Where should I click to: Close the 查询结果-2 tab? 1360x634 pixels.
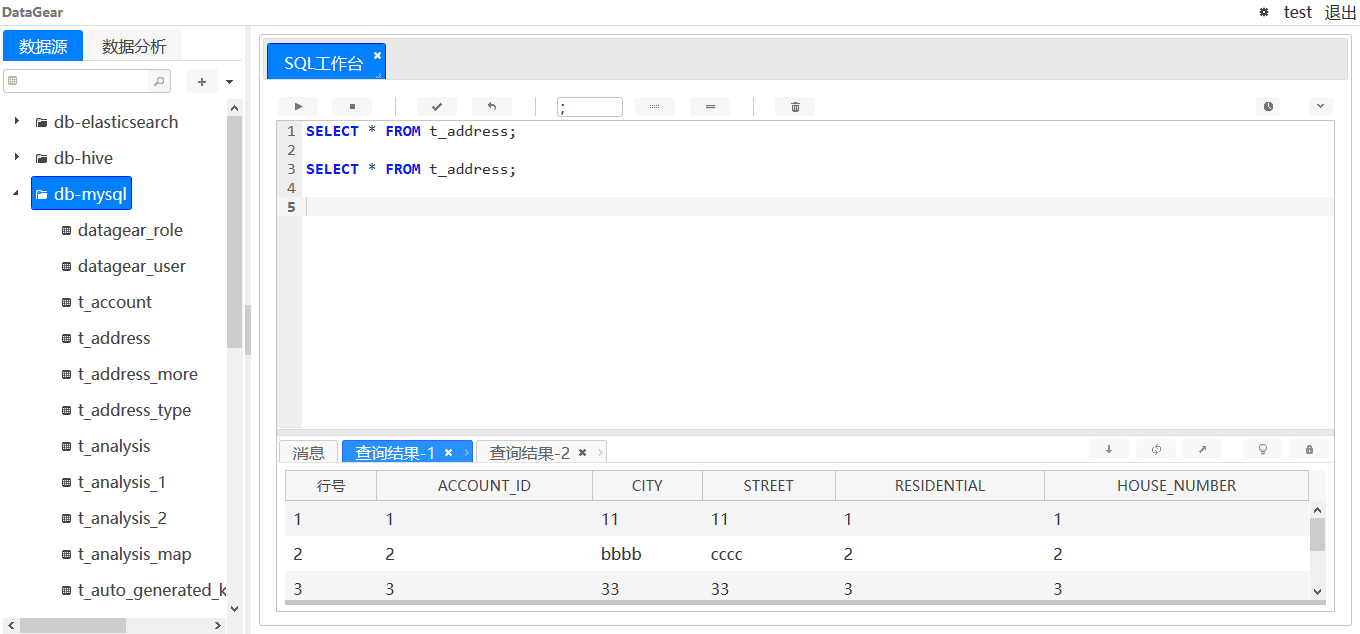(582, 453)
